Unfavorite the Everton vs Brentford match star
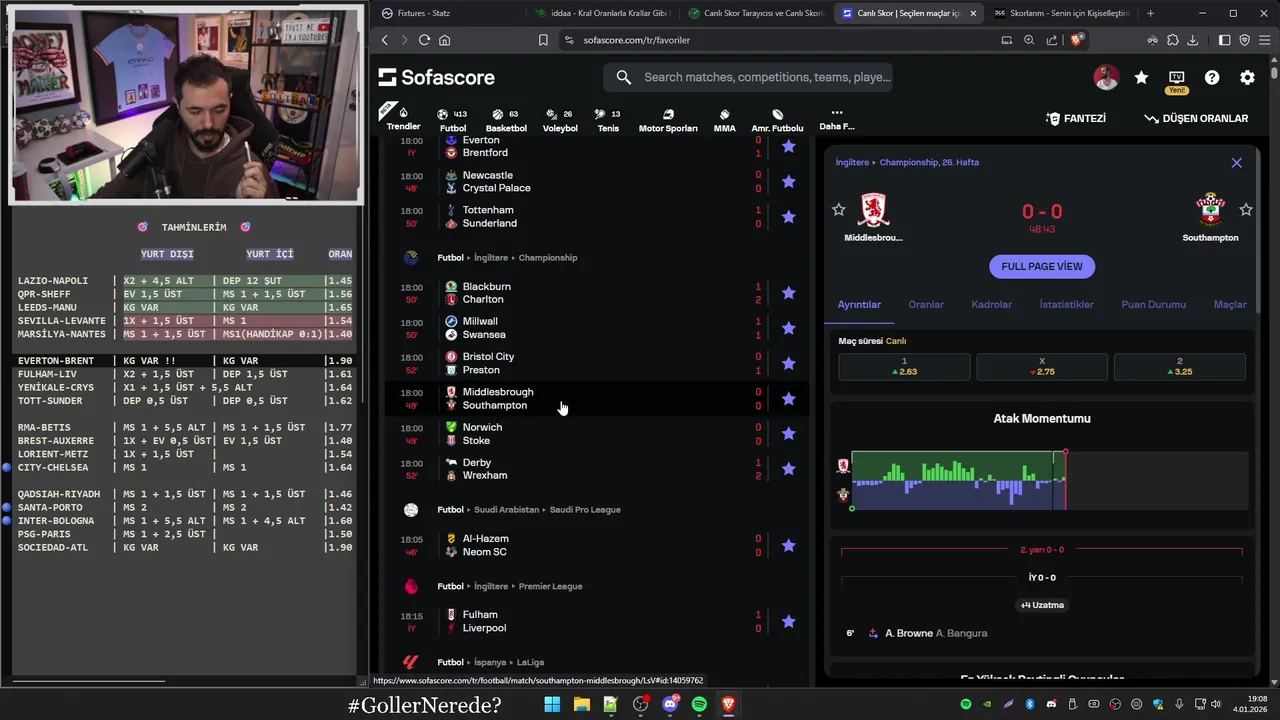Screen dimensions: 1280x720 [788, 146]
